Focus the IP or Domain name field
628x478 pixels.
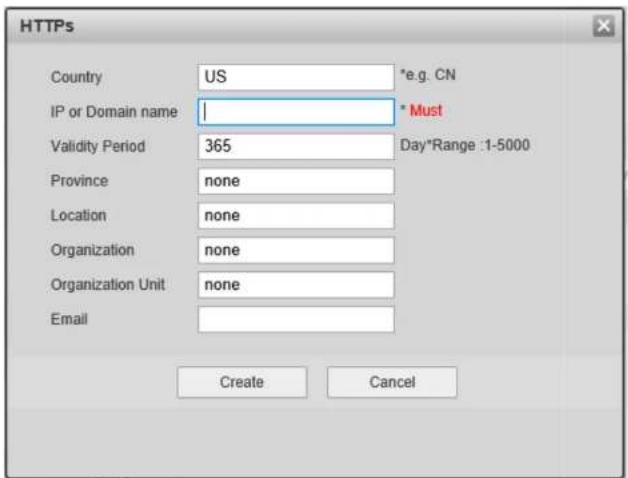click(x=296, y=112)
